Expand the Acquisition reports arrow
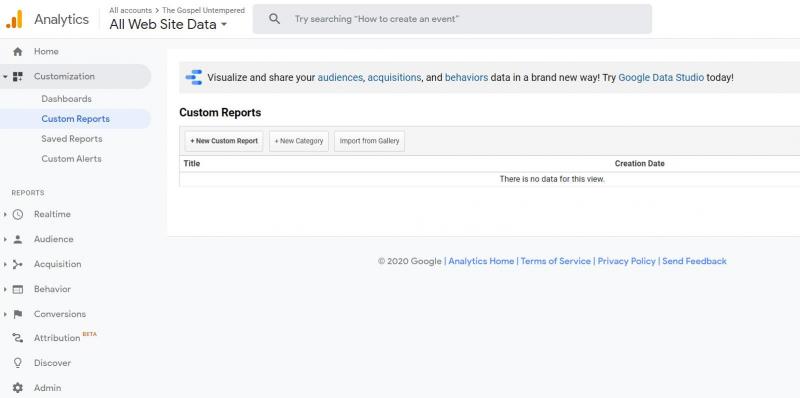Screen dimensions: 800x398 coord(5,264)
